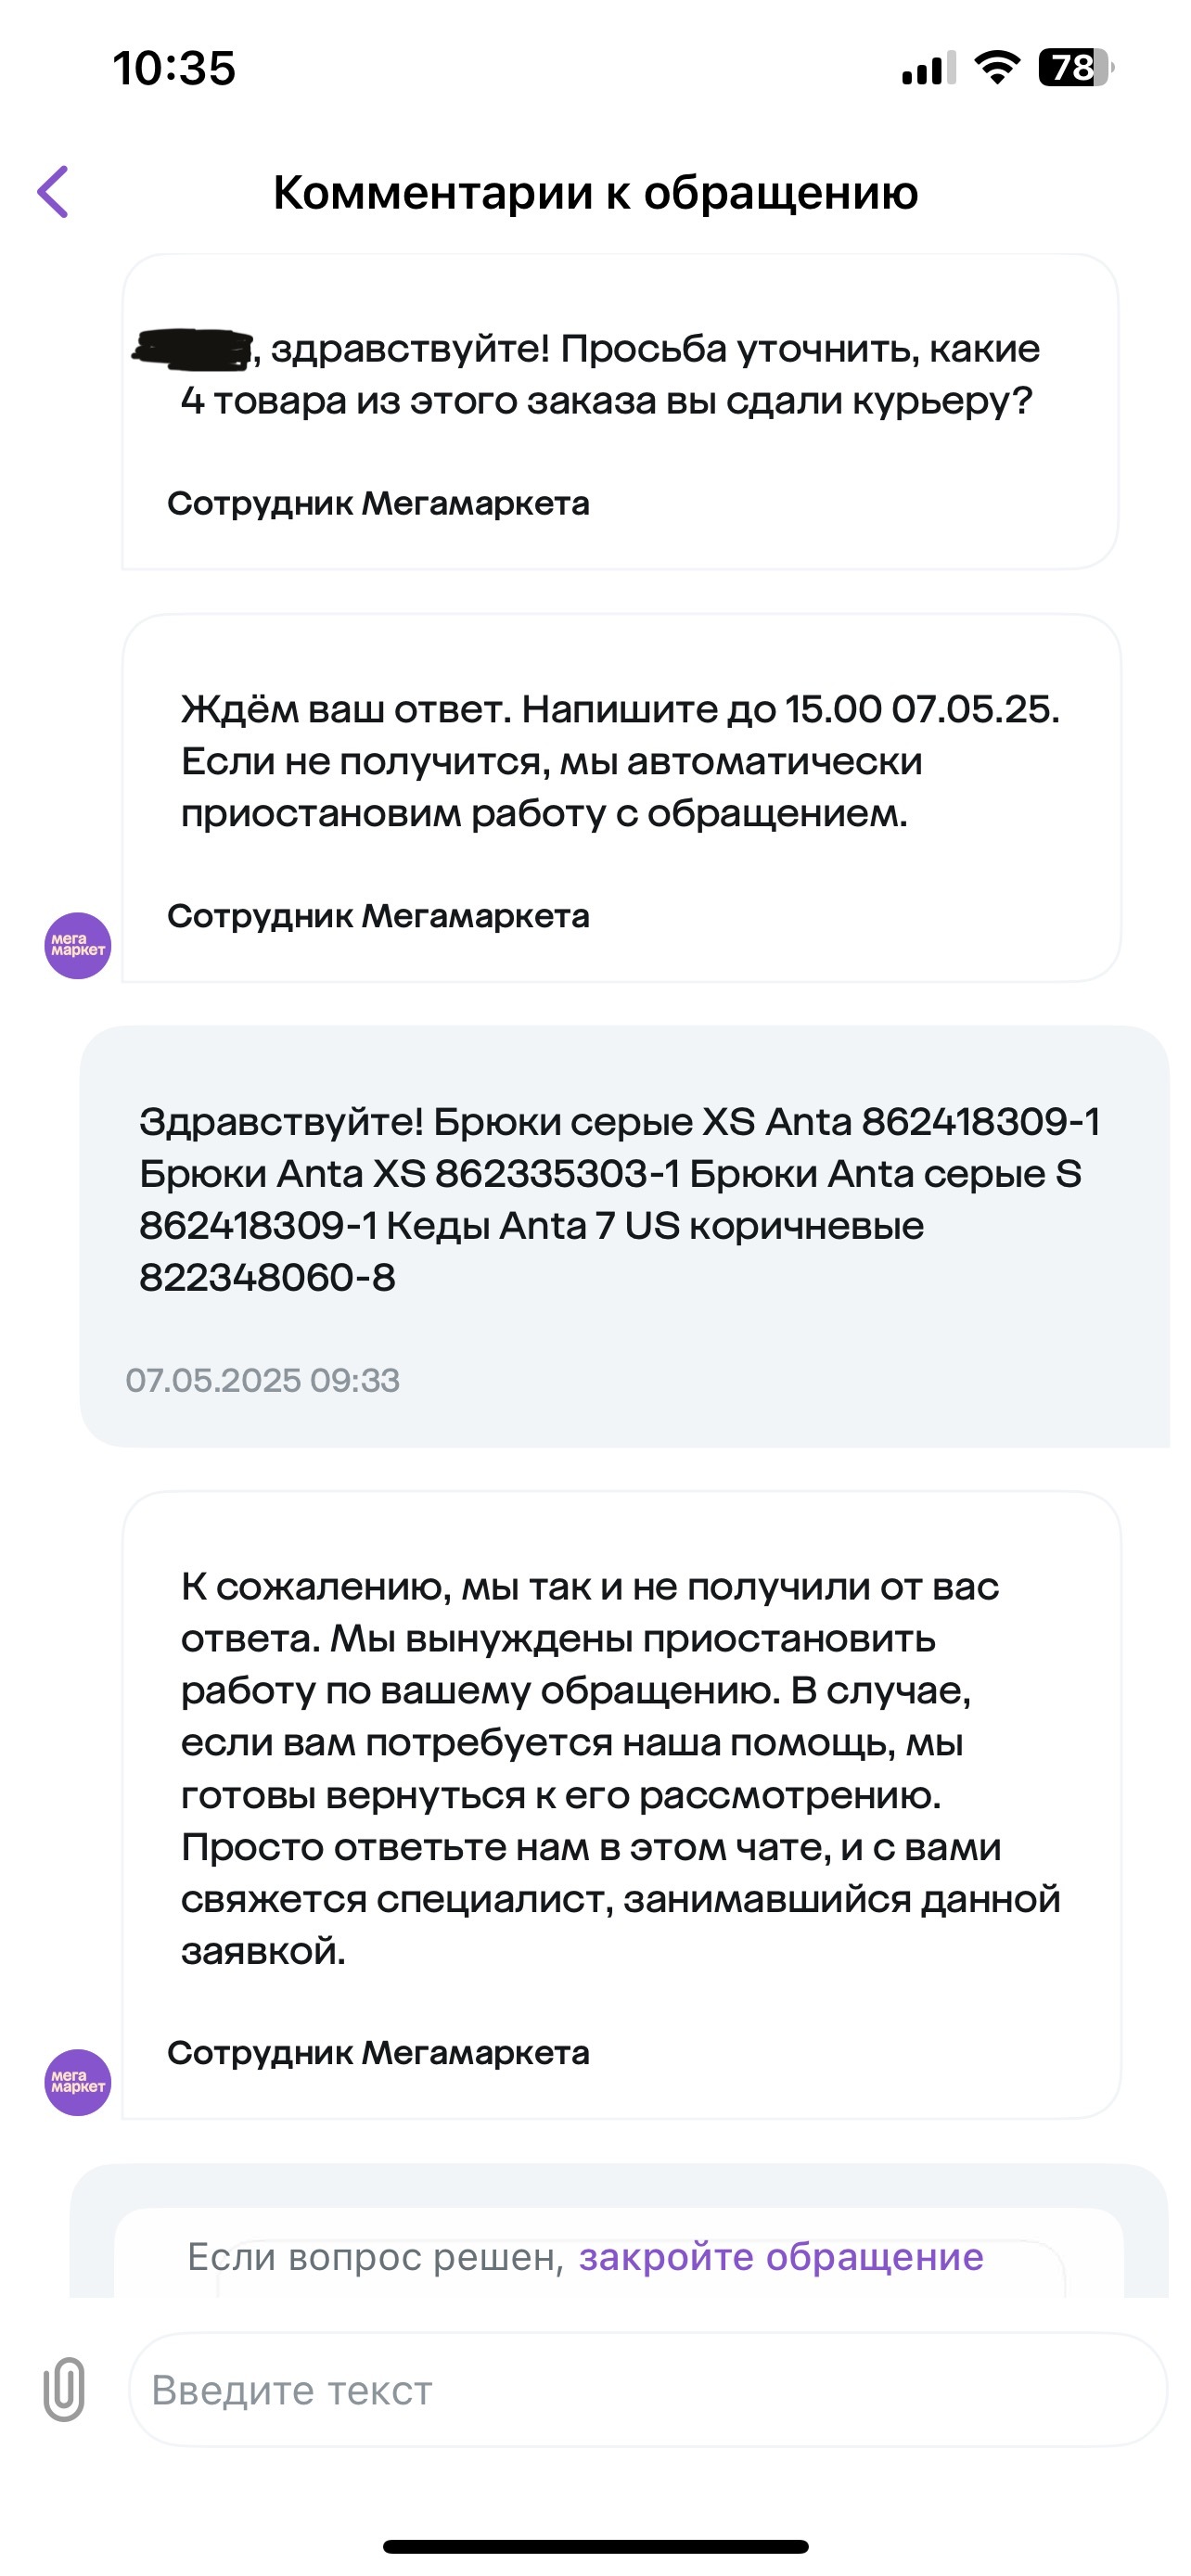
Task: Tap the Wi-Fi icon in status bar
Action: point(996,68)
